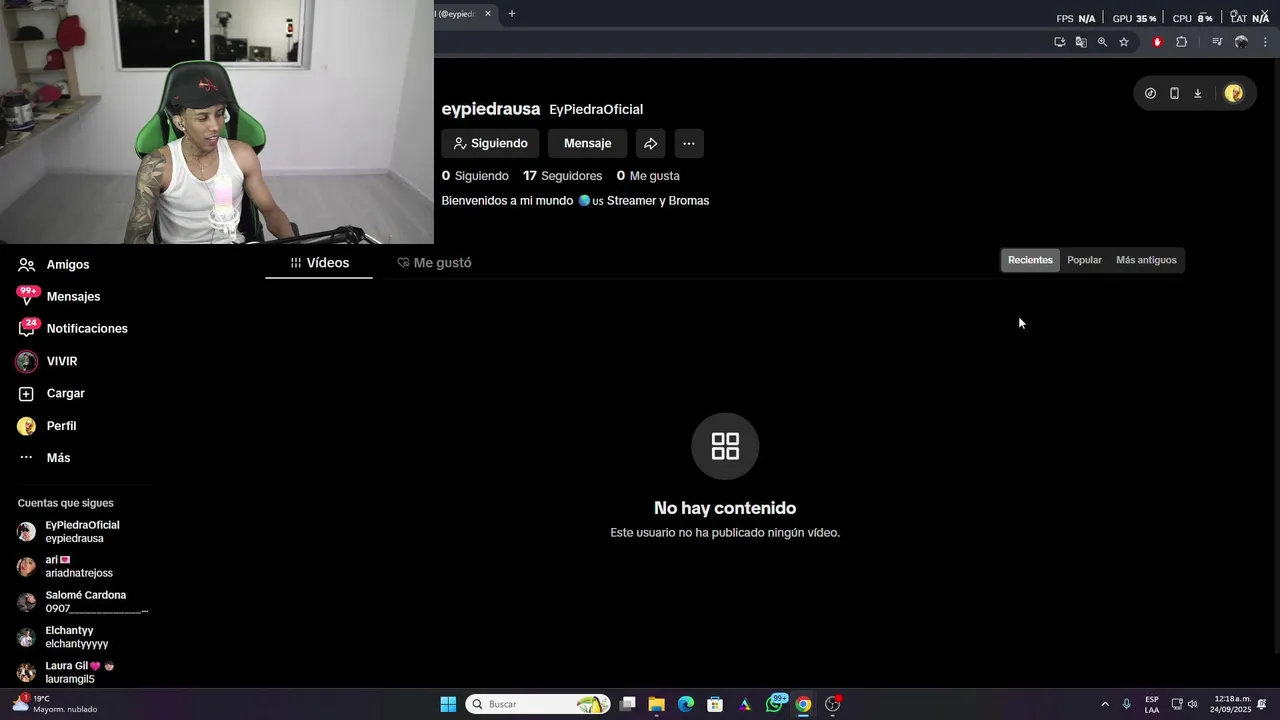
Task: Open the Chrome three-dot menu
Action: click(1265, 42)
